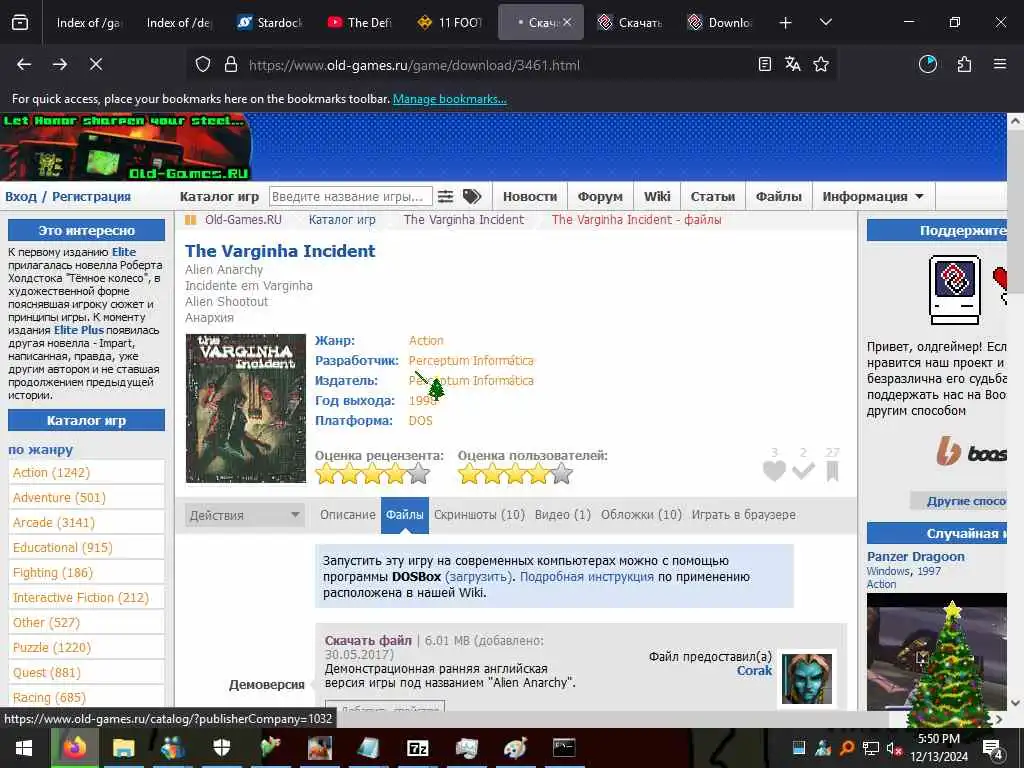Image resolution: width=1024 pixels, height=768 pixels.
Task: Bookmark this page with the star icon
Action: [x=821, y=64]
